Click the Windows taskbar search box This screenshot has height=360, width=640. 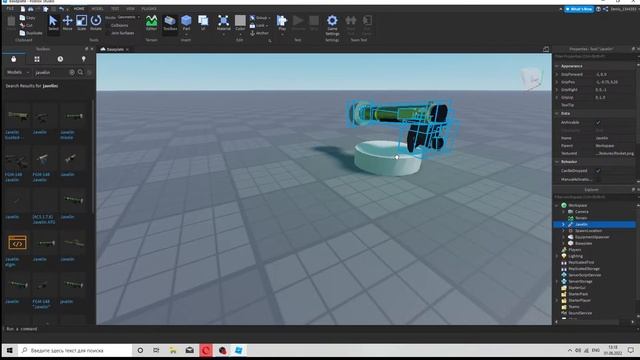click(x=76, y=350)
